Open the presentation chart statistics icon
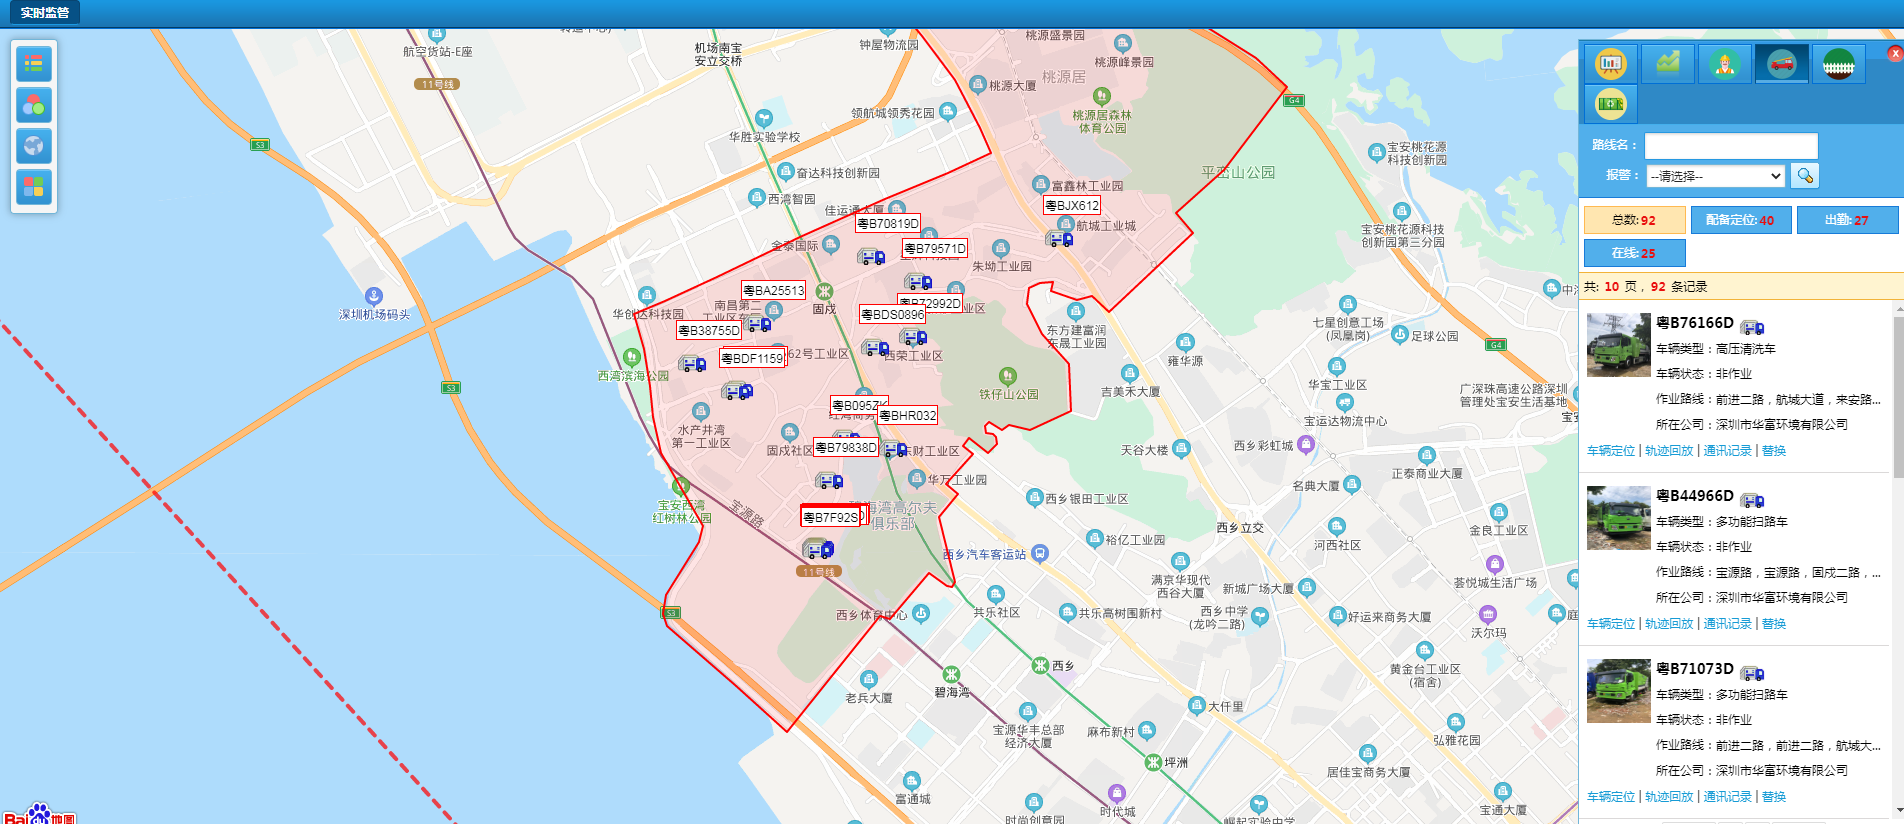 point(1610,64)
